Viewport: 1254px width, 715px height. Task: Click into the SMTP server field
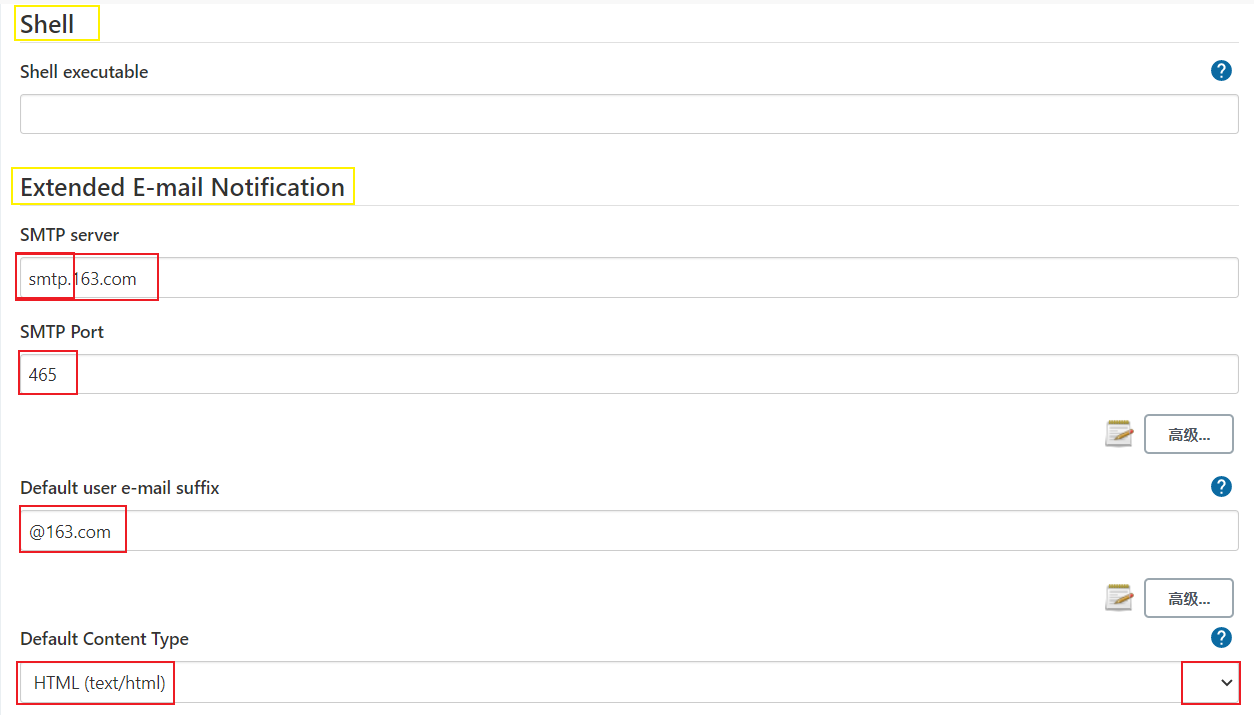(x=629, y=278)
